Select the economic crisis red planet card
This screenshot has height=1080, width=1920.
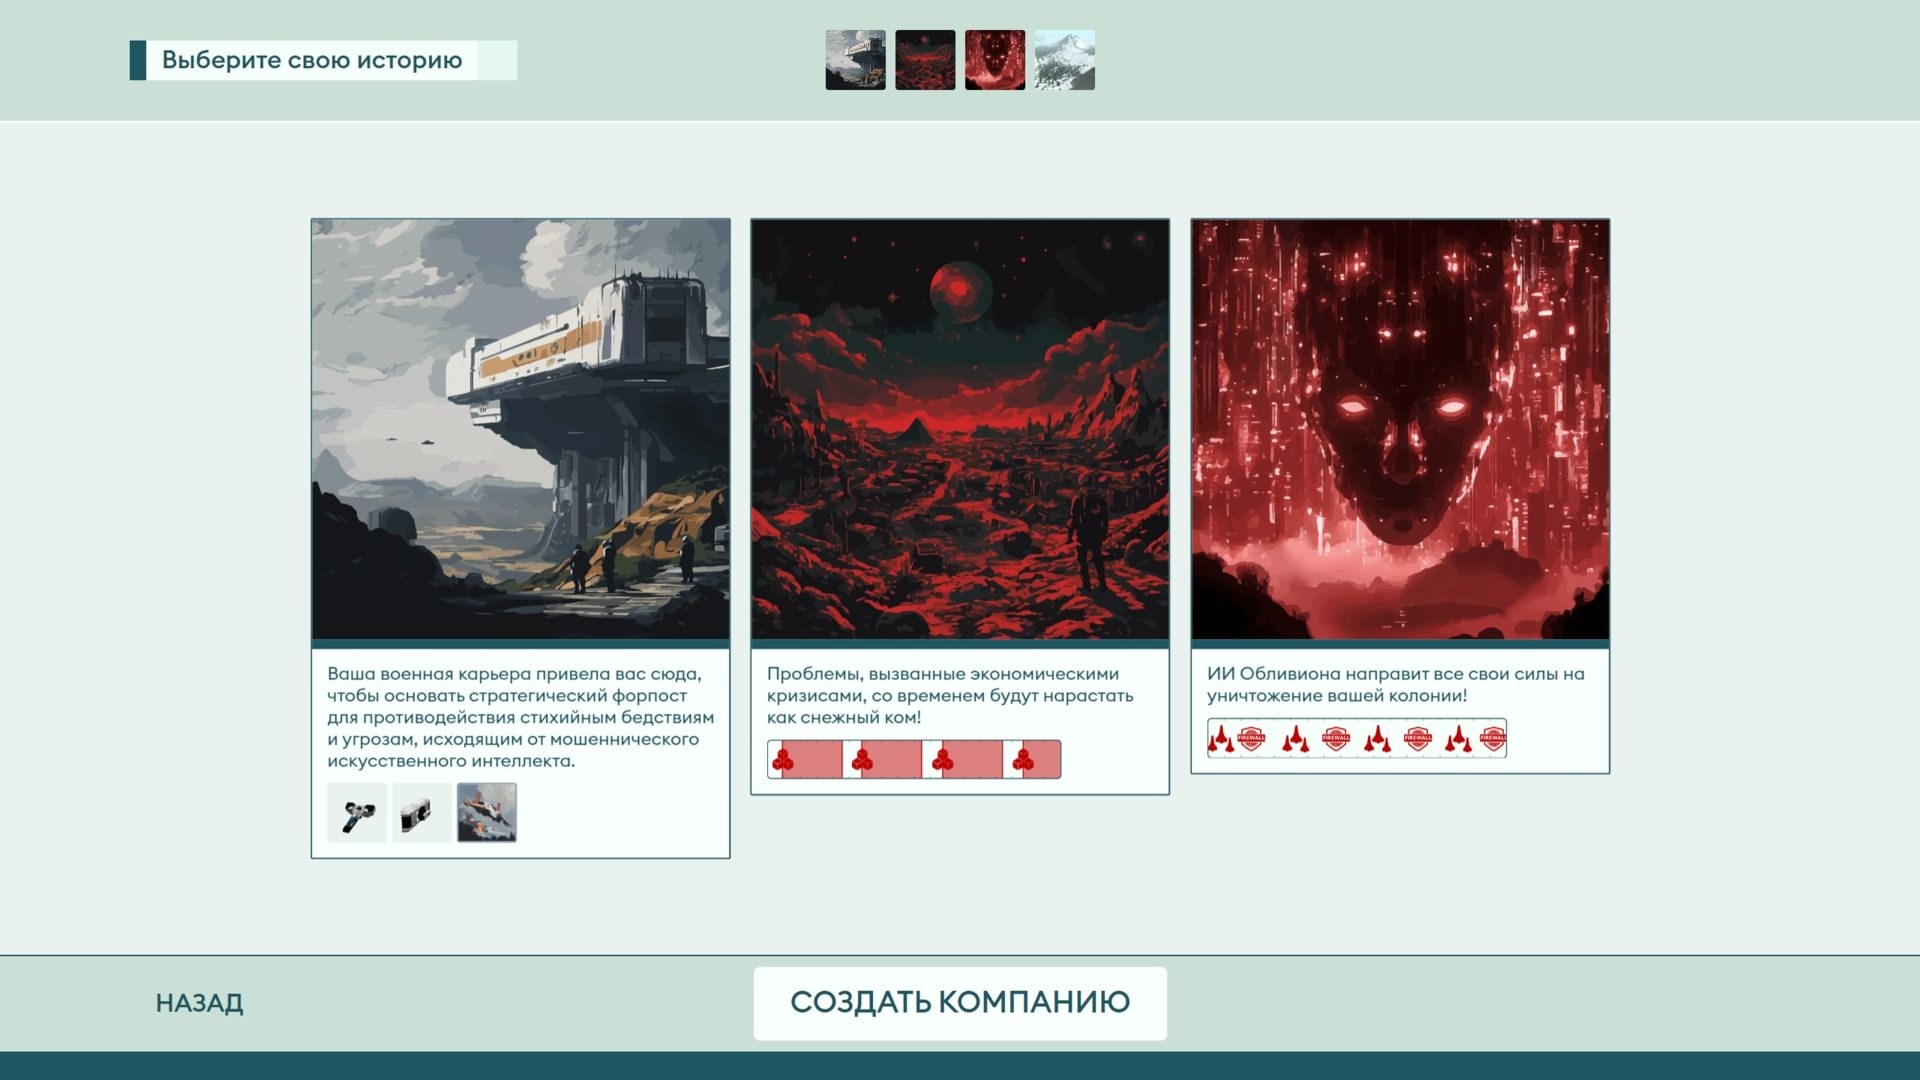pos(960,429)
